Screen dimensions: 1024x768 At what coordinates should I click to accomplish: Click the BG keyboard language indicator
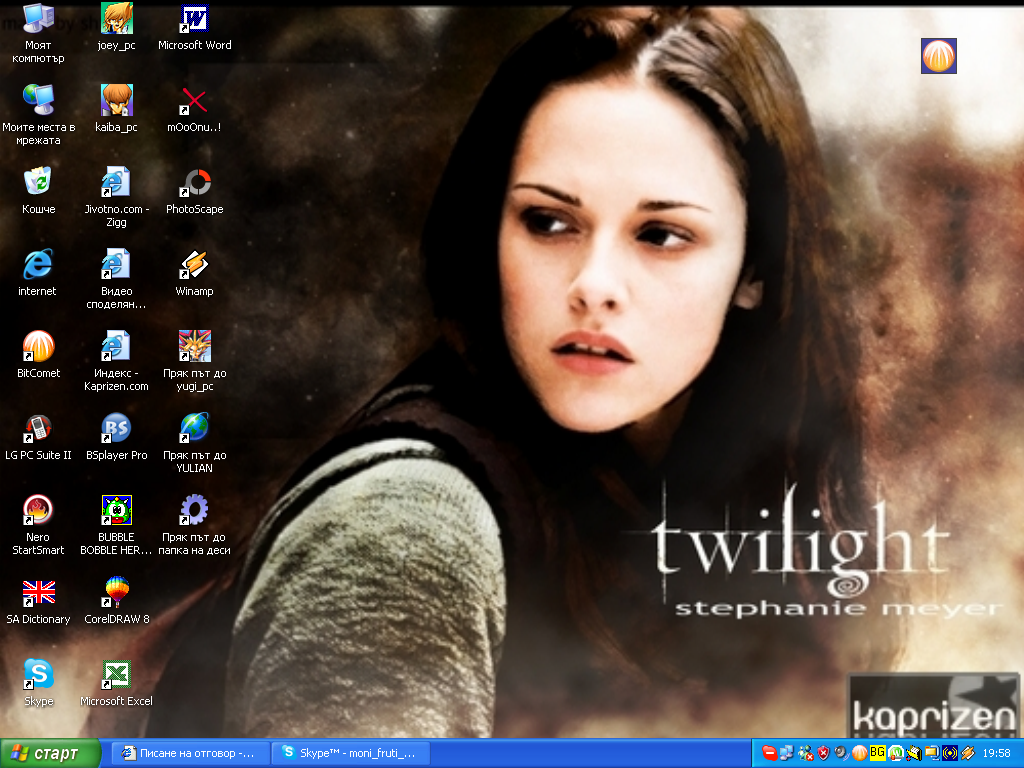(x=878, y=753)
